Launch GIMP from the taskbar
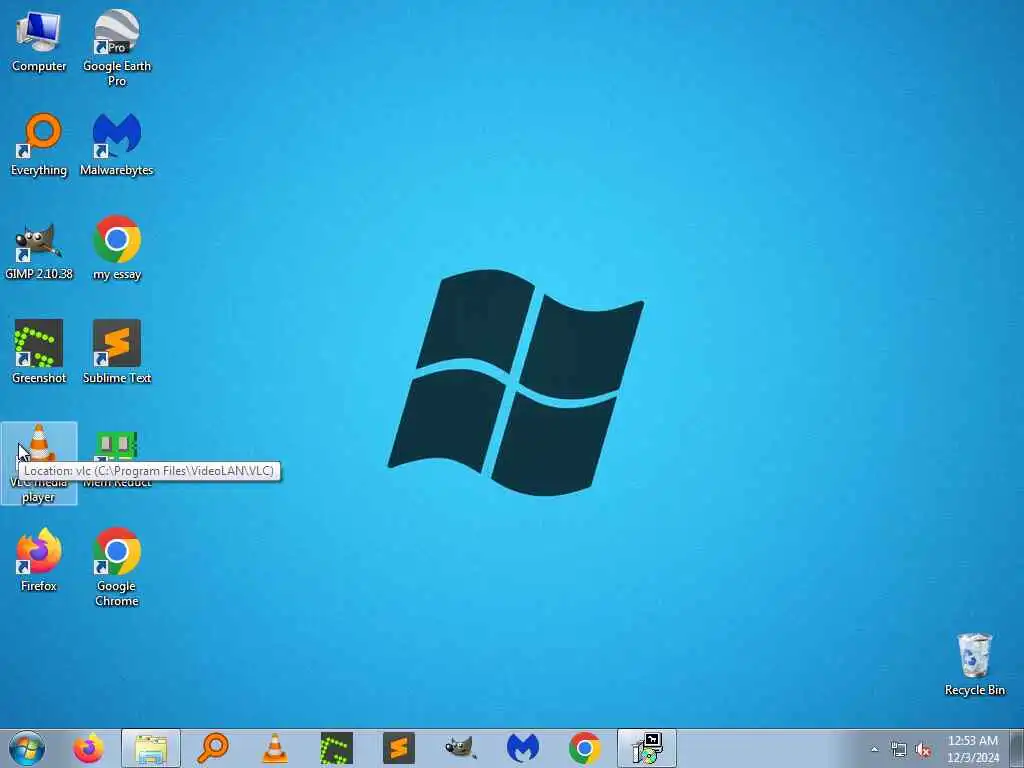The image size is (1024, 768). 461,748
